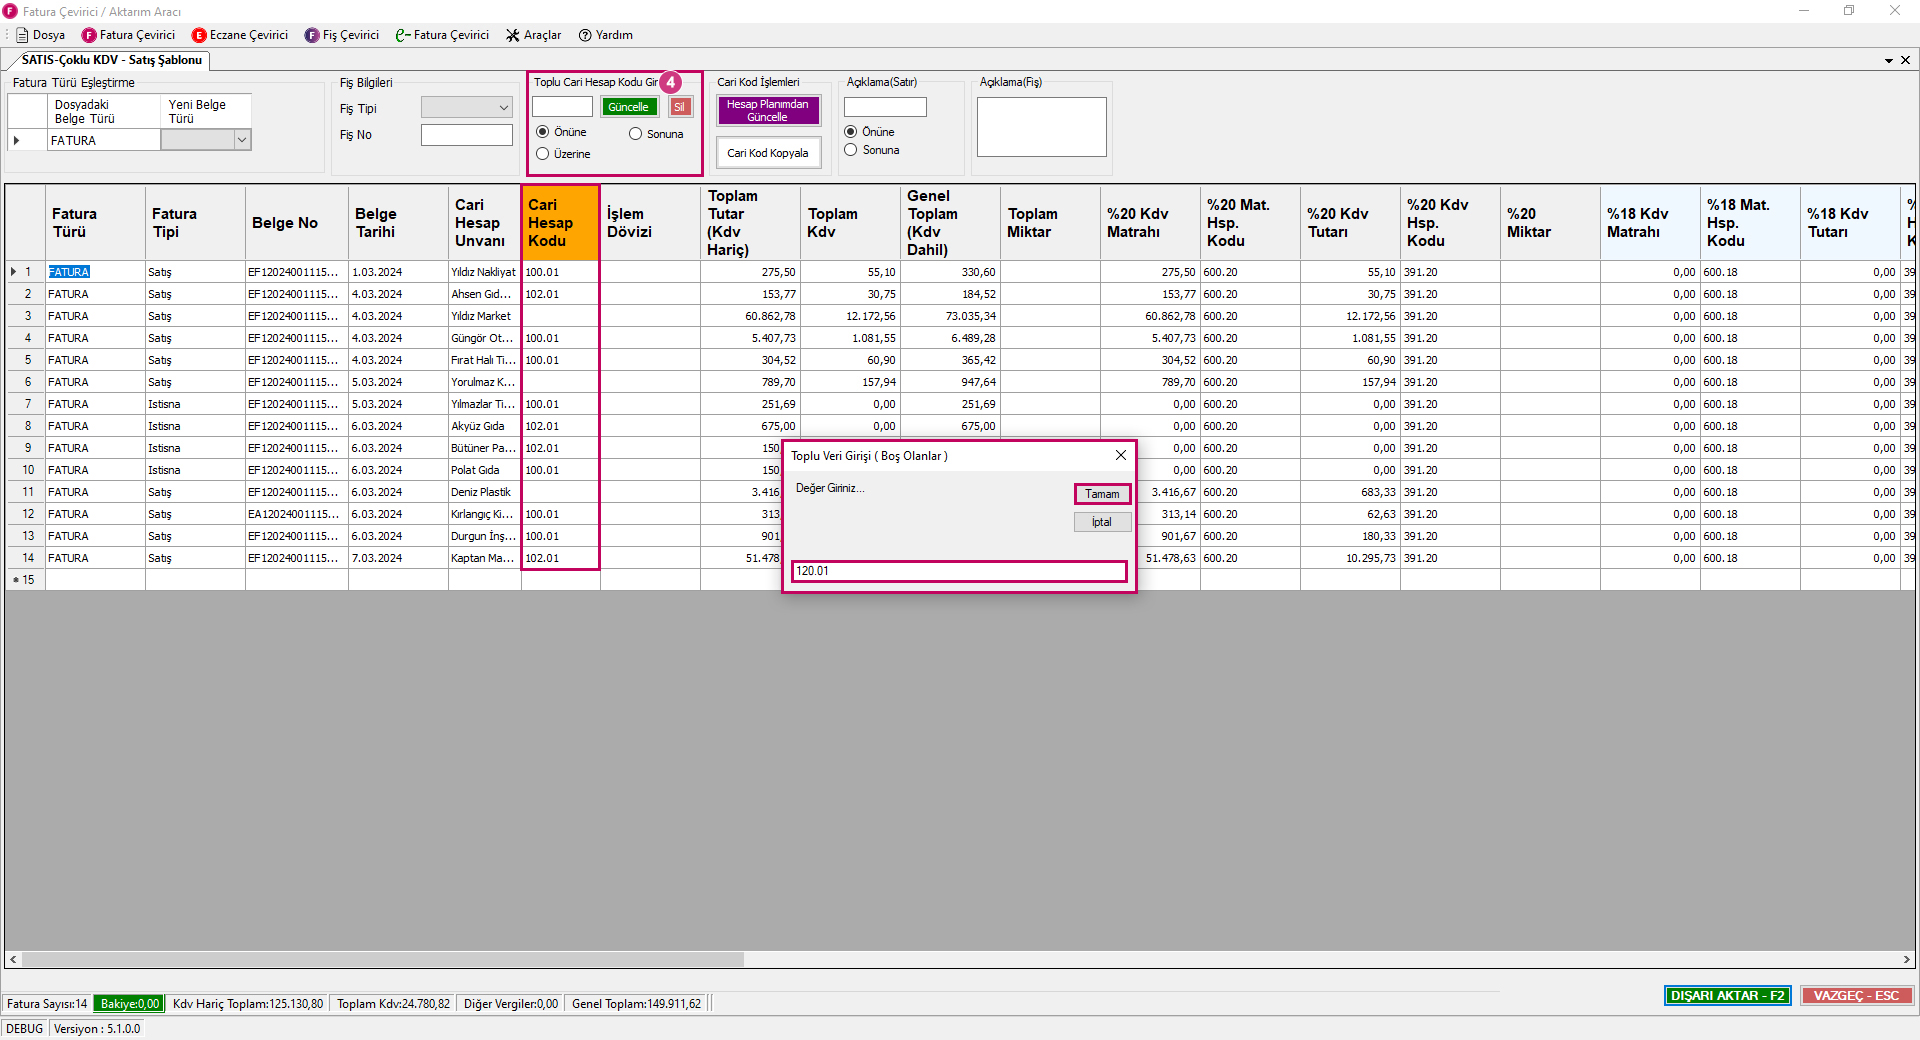Open the Dosya menu
Screen dimensions: 1920x1040
click(x=41, y=35)
